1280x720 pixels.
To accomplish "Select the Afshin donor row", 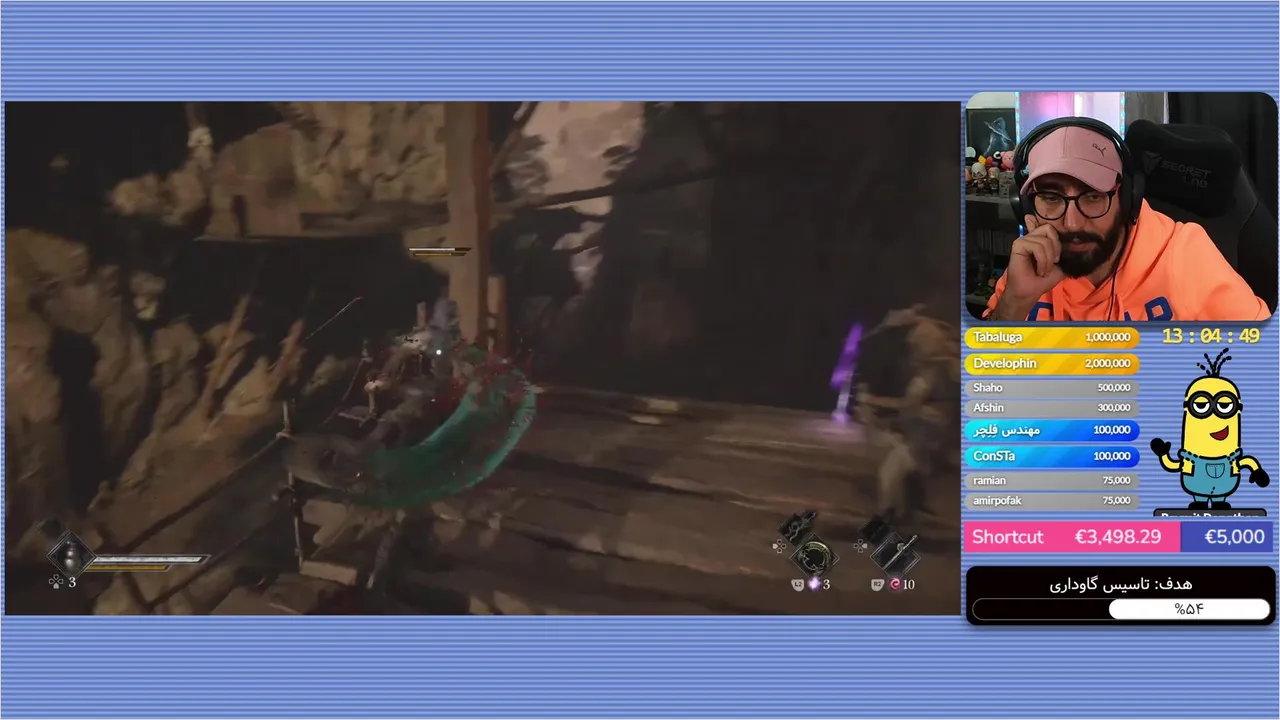I will 1051,407.
